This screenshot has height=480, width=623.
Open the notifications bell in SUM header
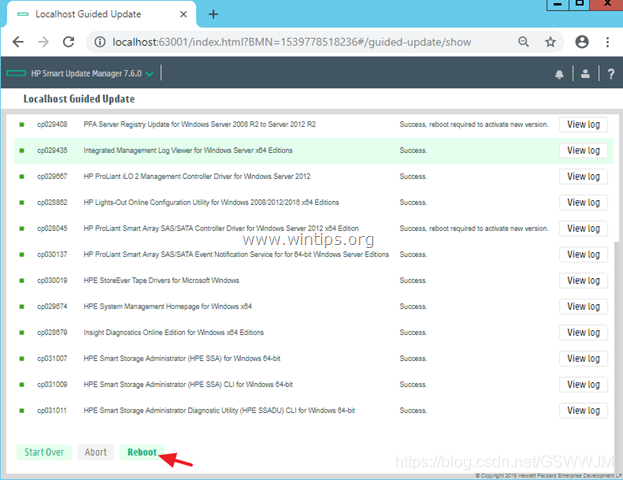(x=559, y=74)
